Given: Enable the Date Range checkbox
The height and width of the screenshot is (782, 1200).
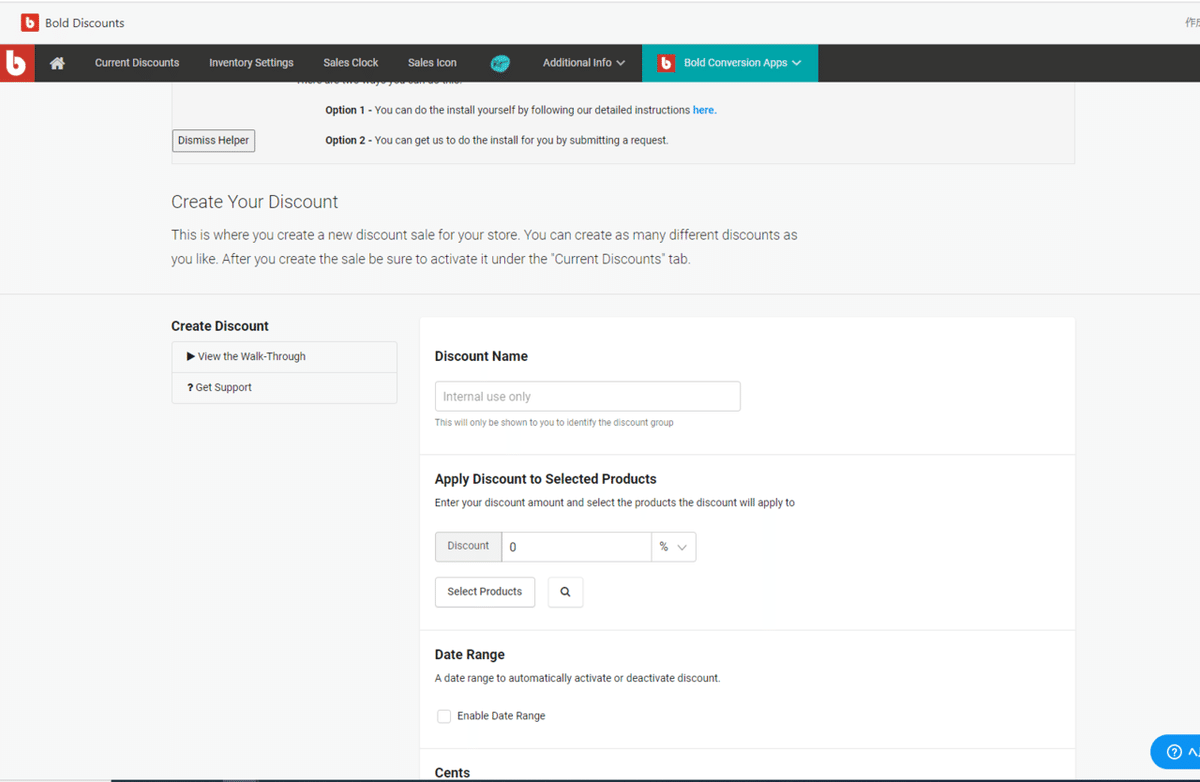Looking at the screenshot, I should pos(444,716).
